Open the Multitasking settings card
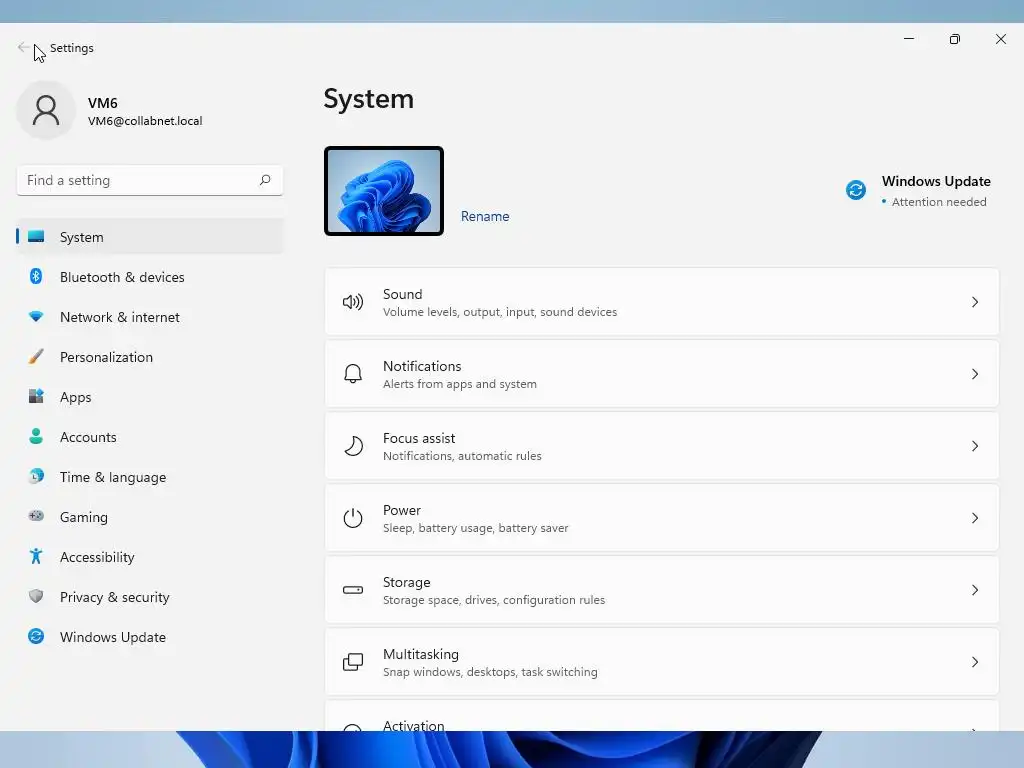The width and height of the screenshot is (1024, 768). tap(662, 662)
